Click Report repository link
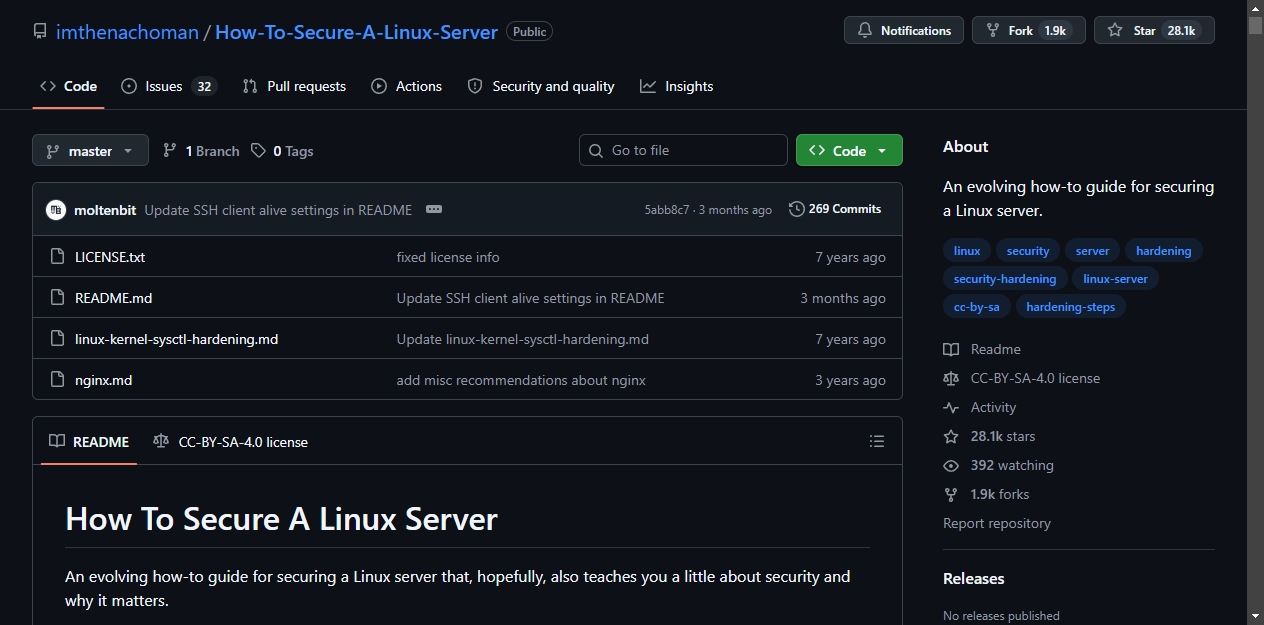This screenshot has width=1264, height=625. click(x=997, y=523)
